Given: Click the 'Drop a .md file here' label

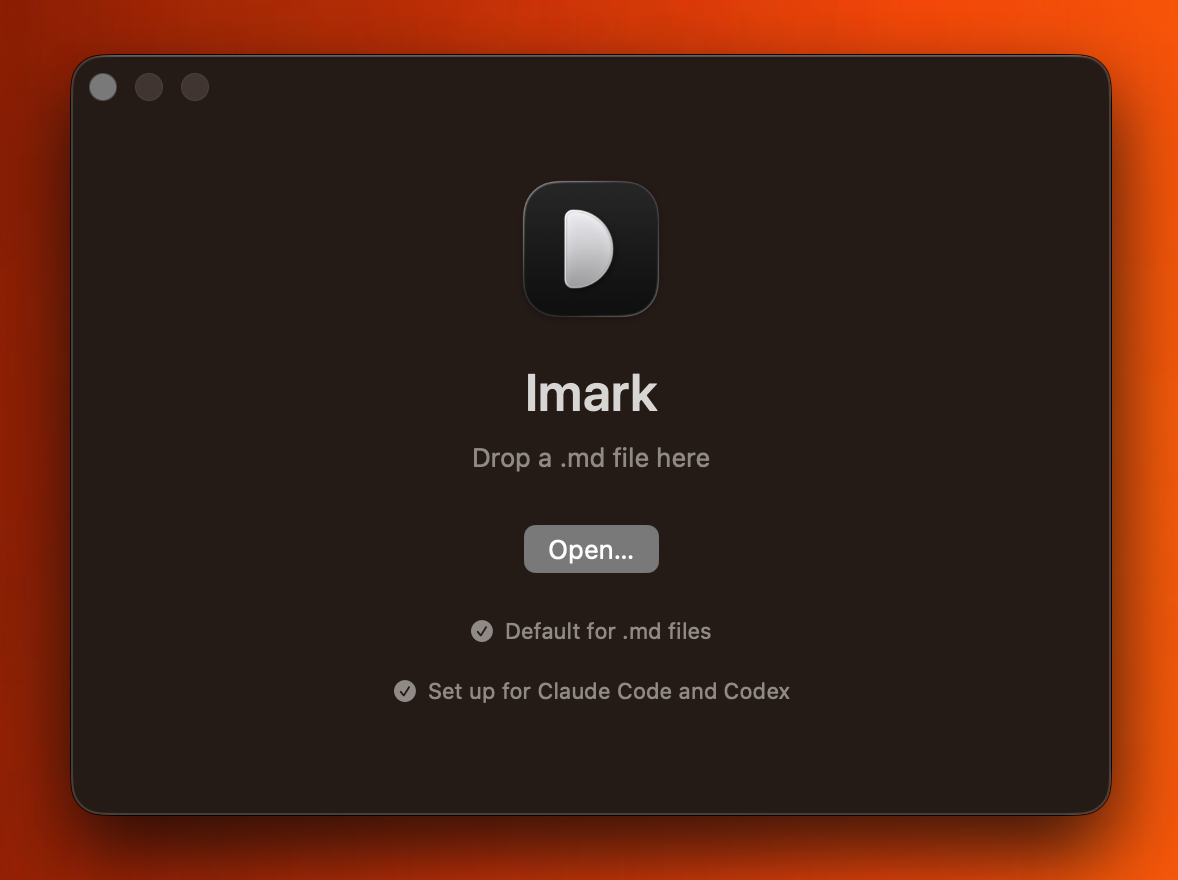Looking at the screenshot, I should coord(591,458).
